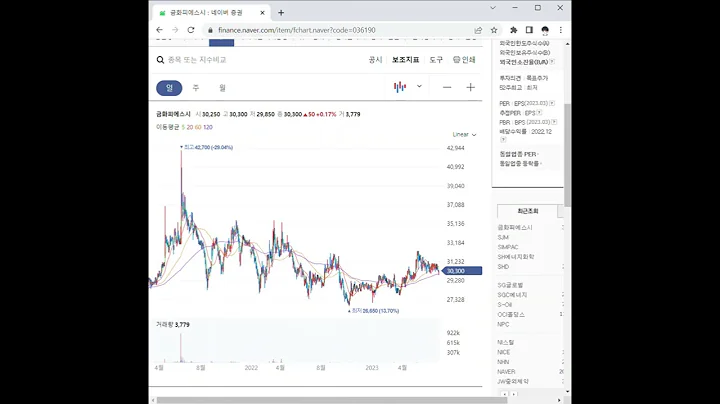
Task: Click the address bar URL
Action: coord(297,30)
